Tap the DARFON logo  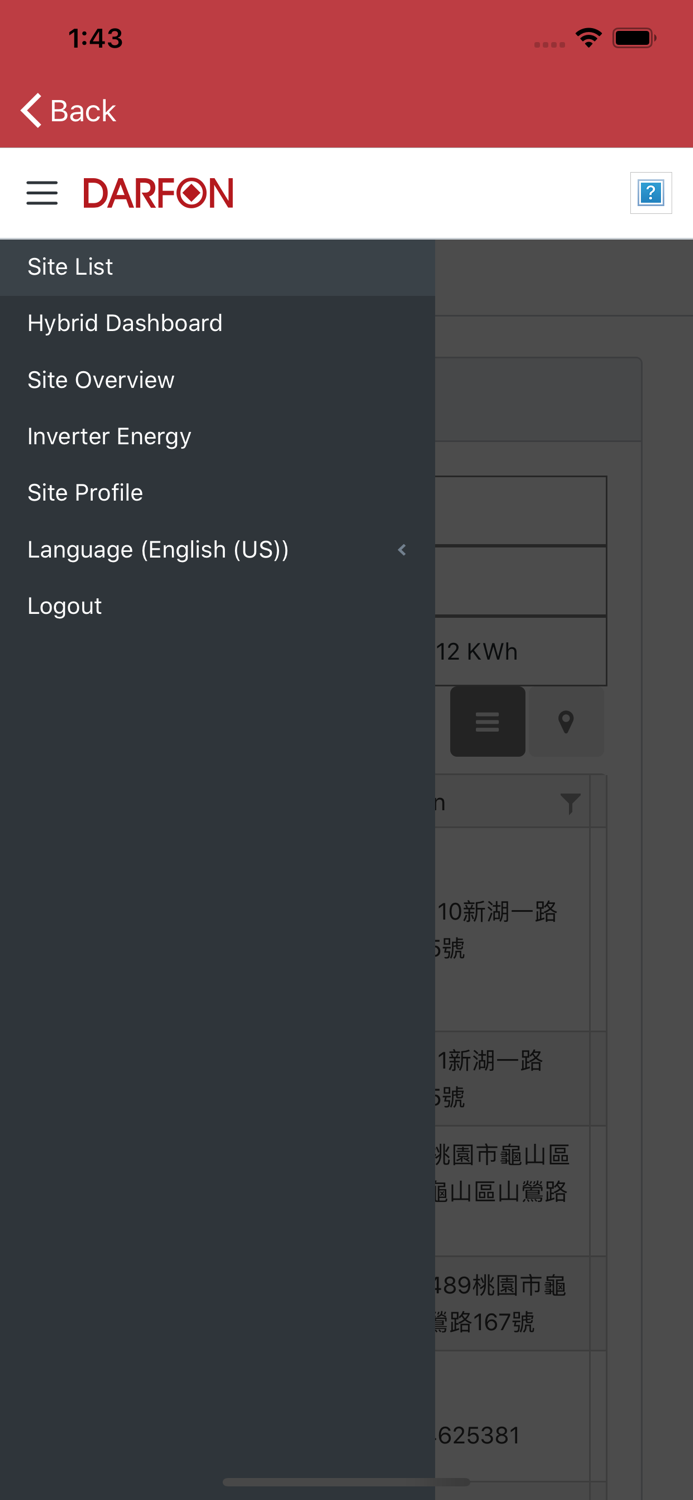pos(158,192)
